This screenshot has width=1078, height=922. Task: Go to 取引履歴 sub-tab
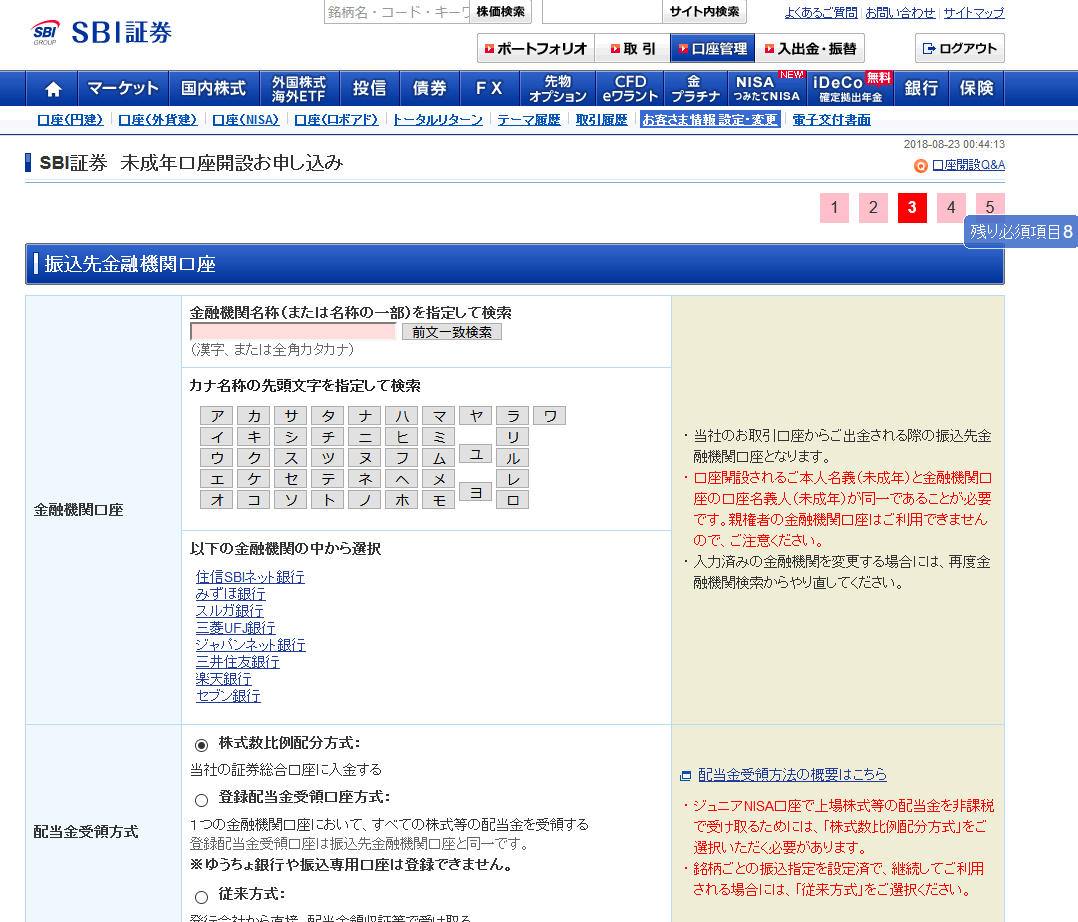[x=602, y=120]
